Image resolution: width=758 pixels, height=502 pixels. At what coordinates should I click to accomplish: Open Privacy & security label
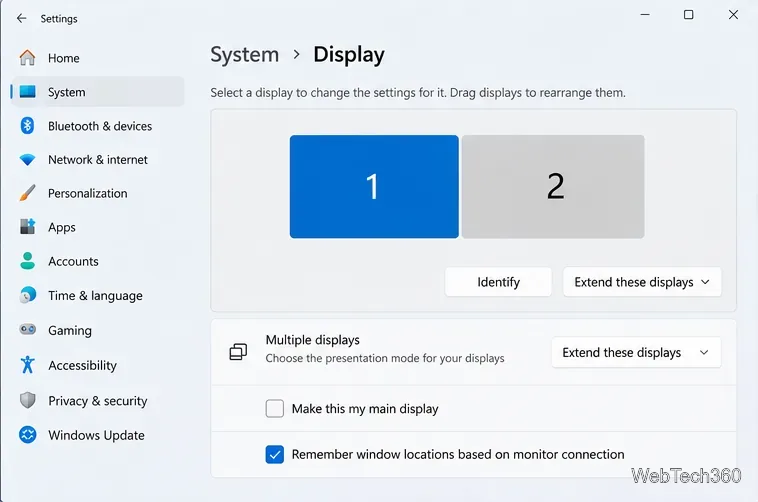click(98, 401)
